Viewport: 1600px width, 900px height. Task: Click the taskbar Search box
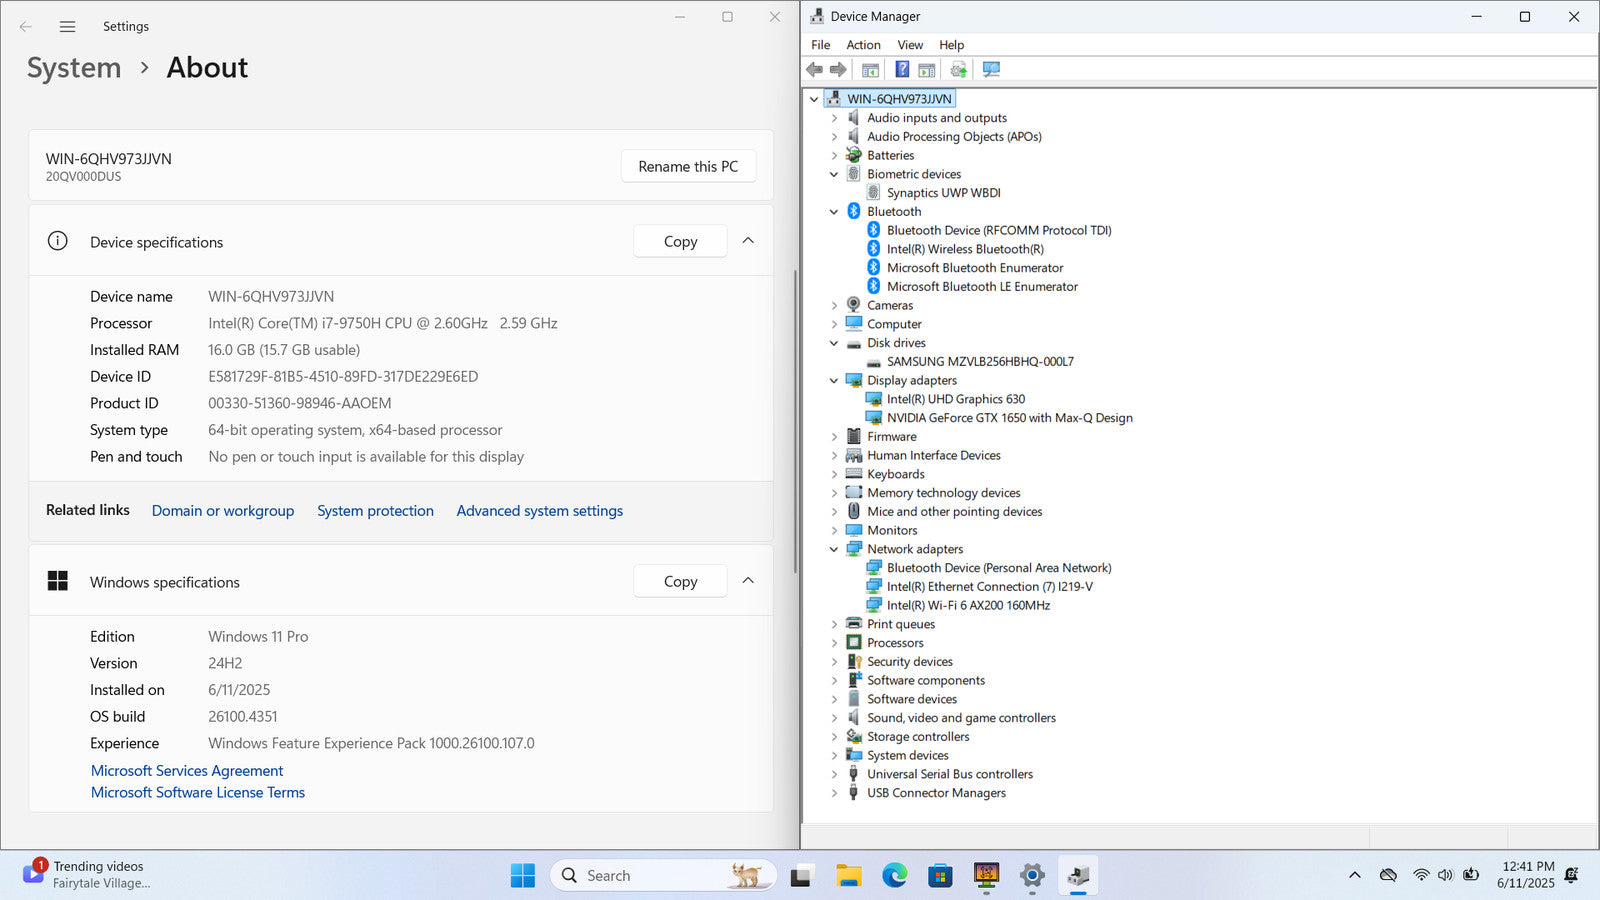point(663,876)
